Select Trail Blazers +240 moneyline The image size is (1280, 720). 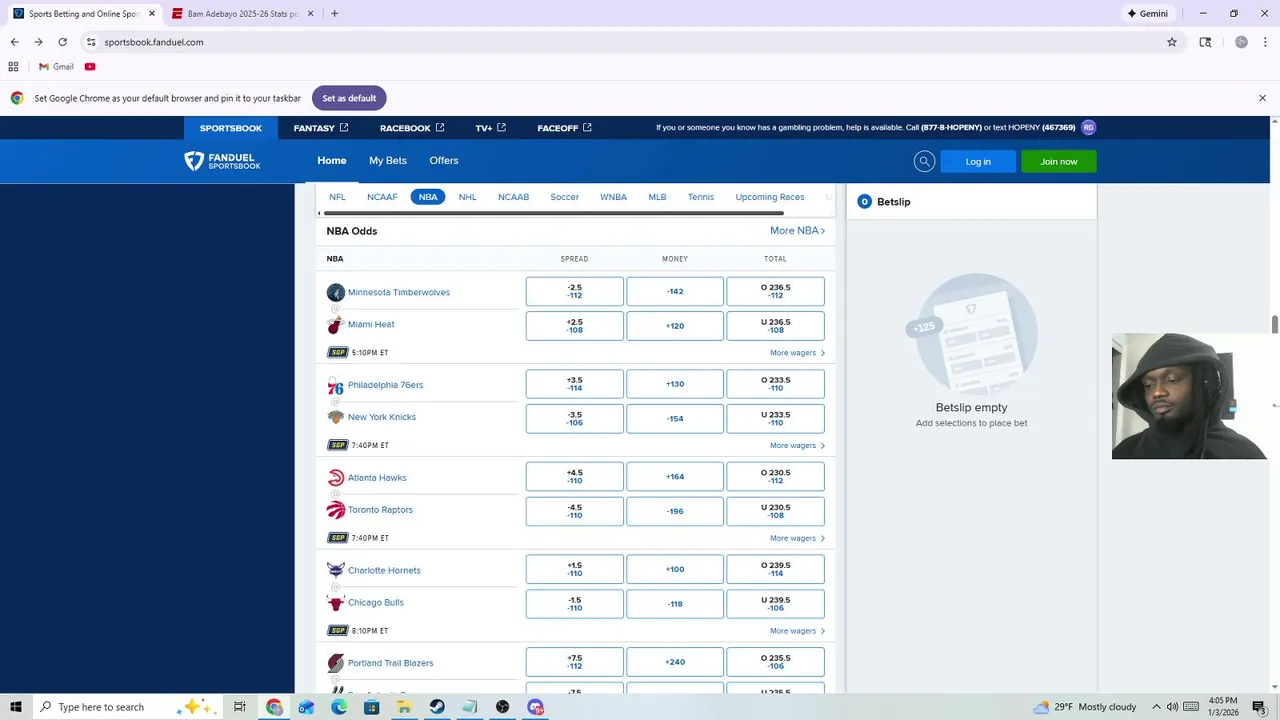[x=675, y=662]
